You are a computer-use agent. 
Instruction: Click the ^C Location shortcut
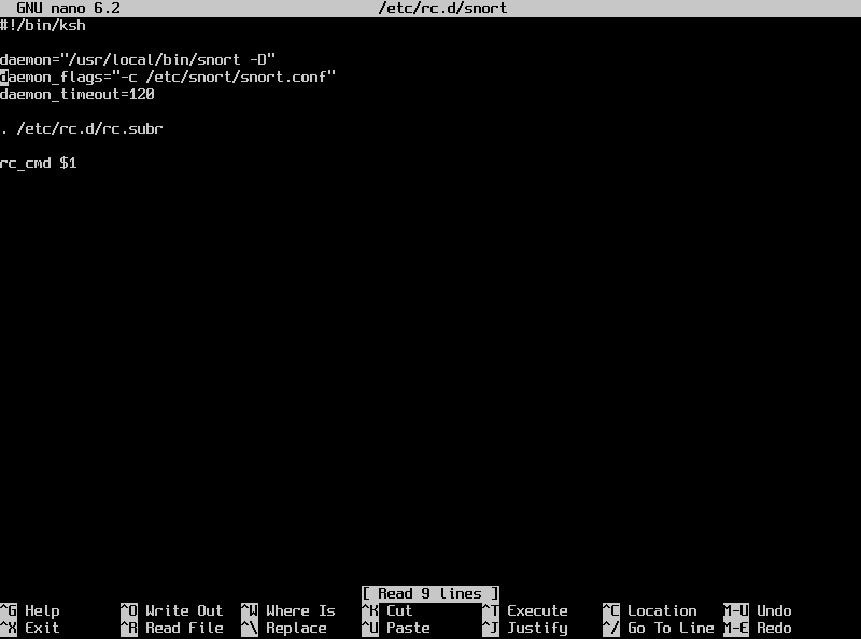650,611
